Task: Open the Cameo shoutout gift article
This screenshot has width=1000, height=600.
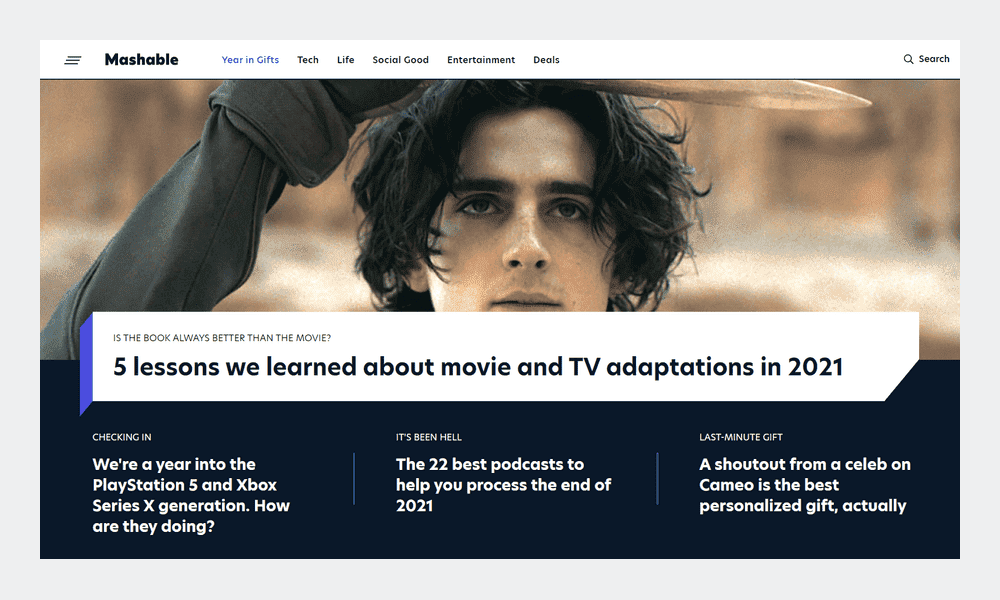Action: click(x=805, y=485)
